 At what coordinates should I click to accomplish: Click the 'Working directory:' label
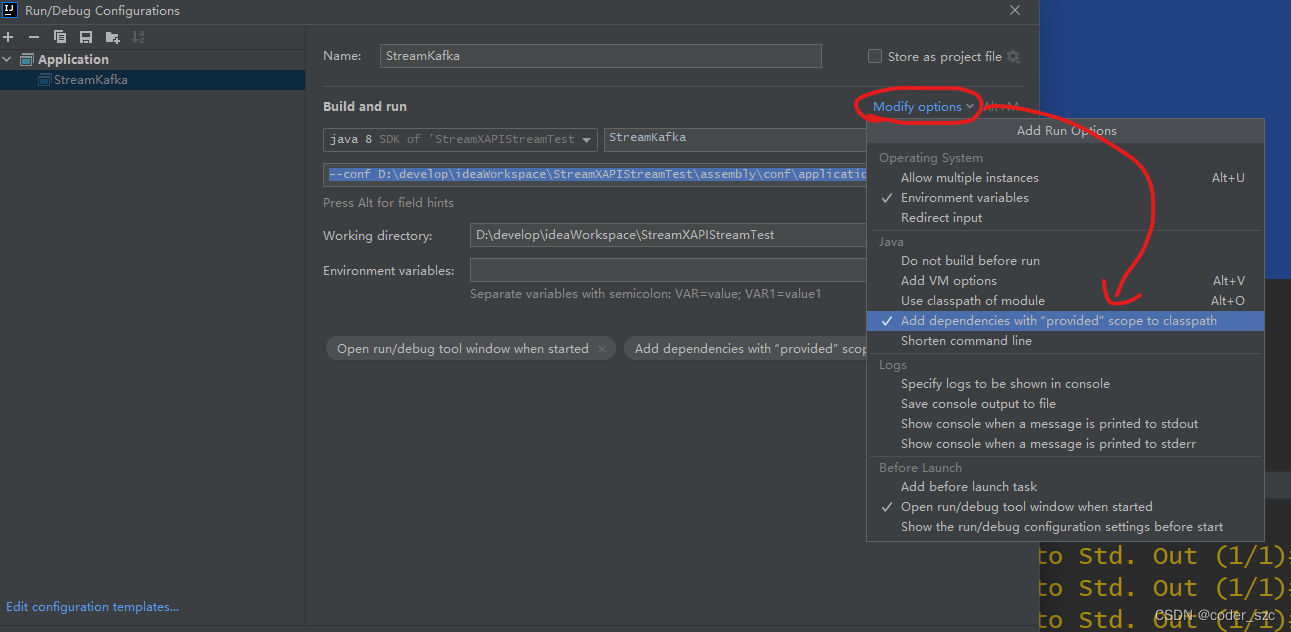point(378,236)
